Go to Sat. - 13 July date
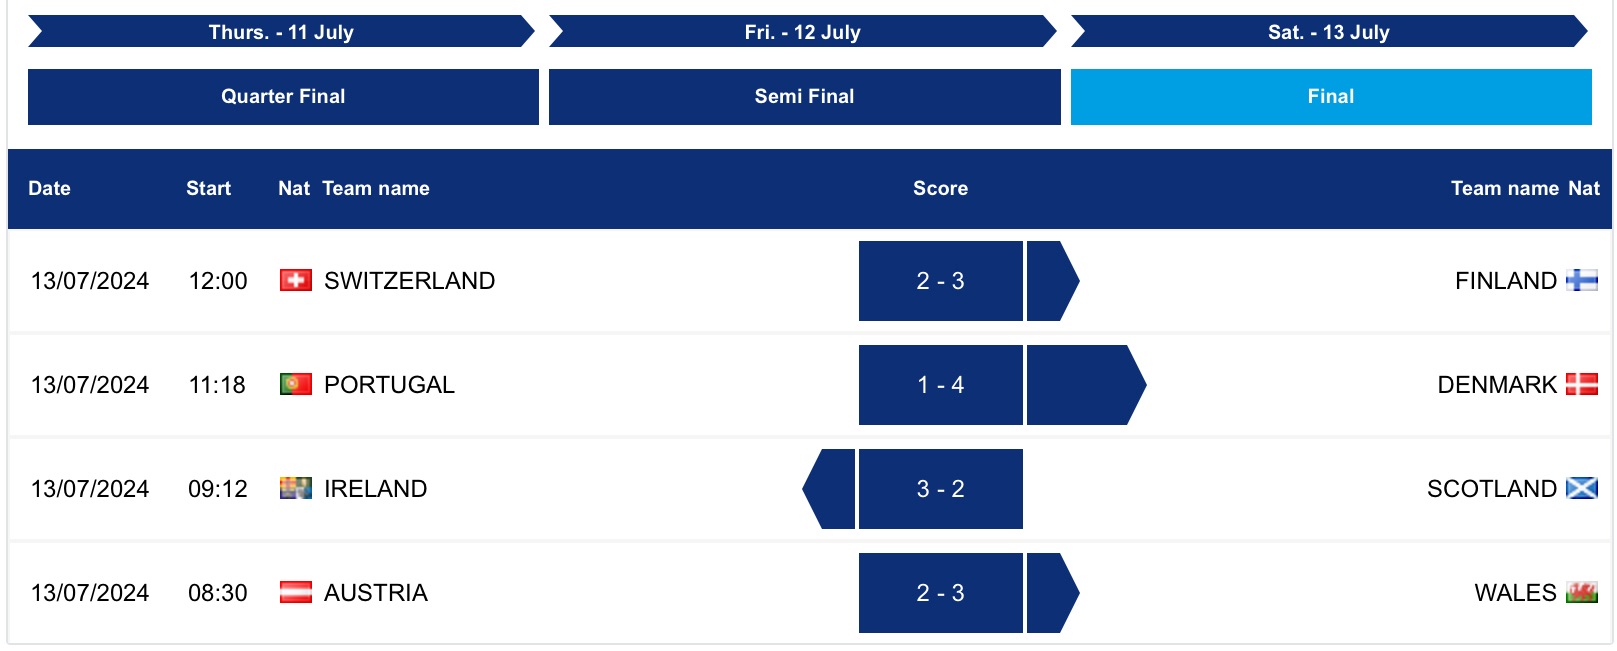The image size is (1617, 651). (x=1328, y=32)
